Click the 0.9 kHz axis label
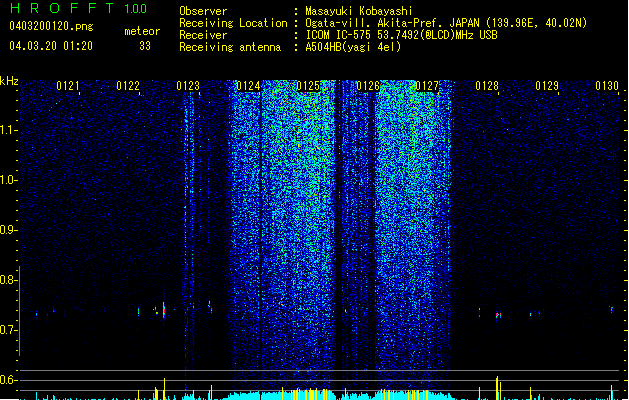Viewport: 629px width, 400px height. 9,230
